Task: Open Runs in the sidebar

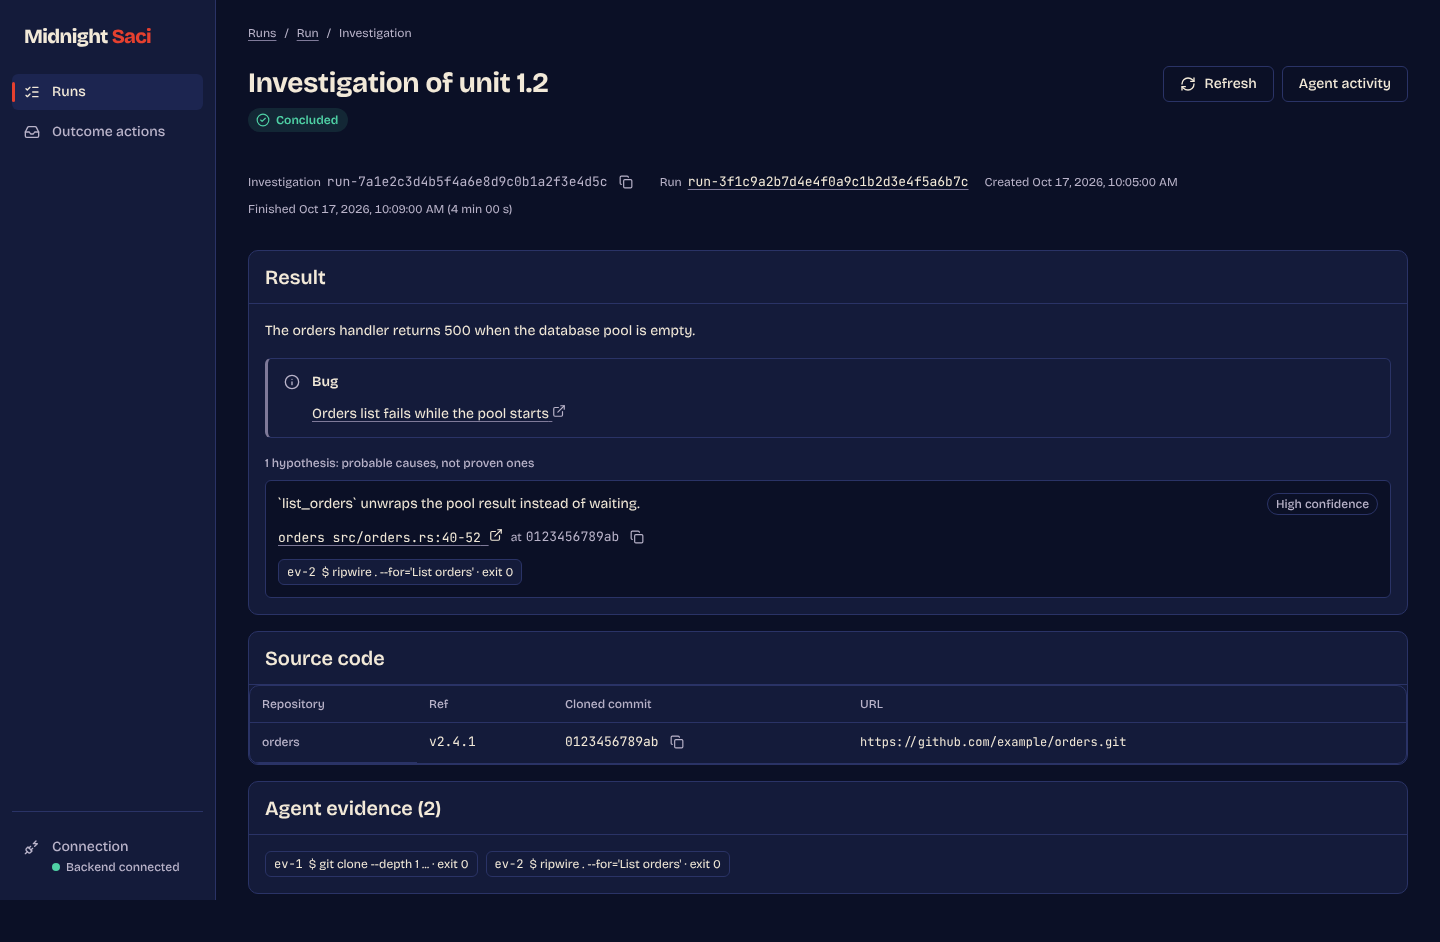Action: point(107,92)
